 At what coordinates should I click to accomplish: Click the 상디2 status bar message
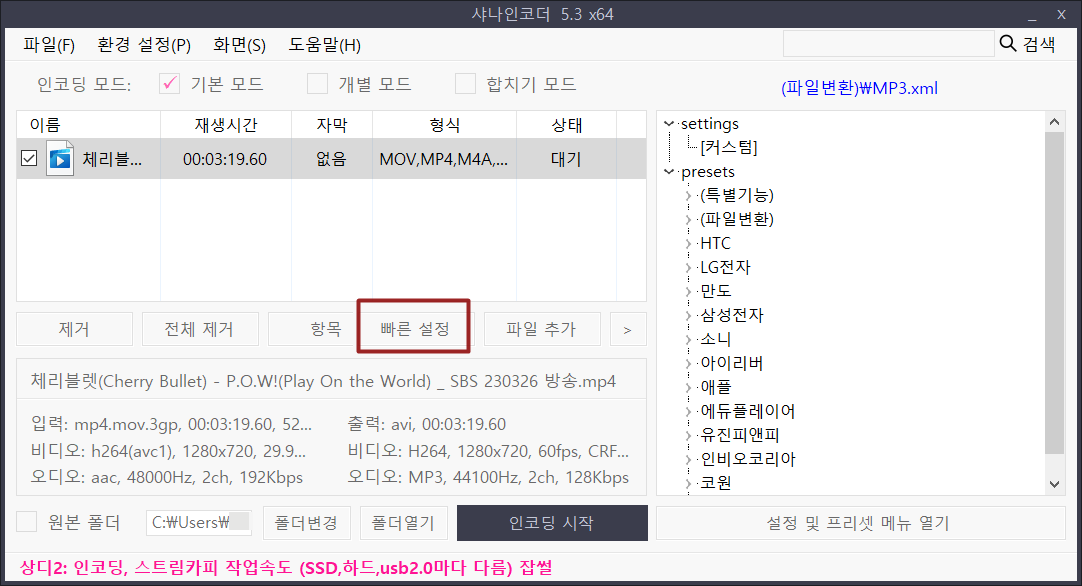[x=286, y=568]
